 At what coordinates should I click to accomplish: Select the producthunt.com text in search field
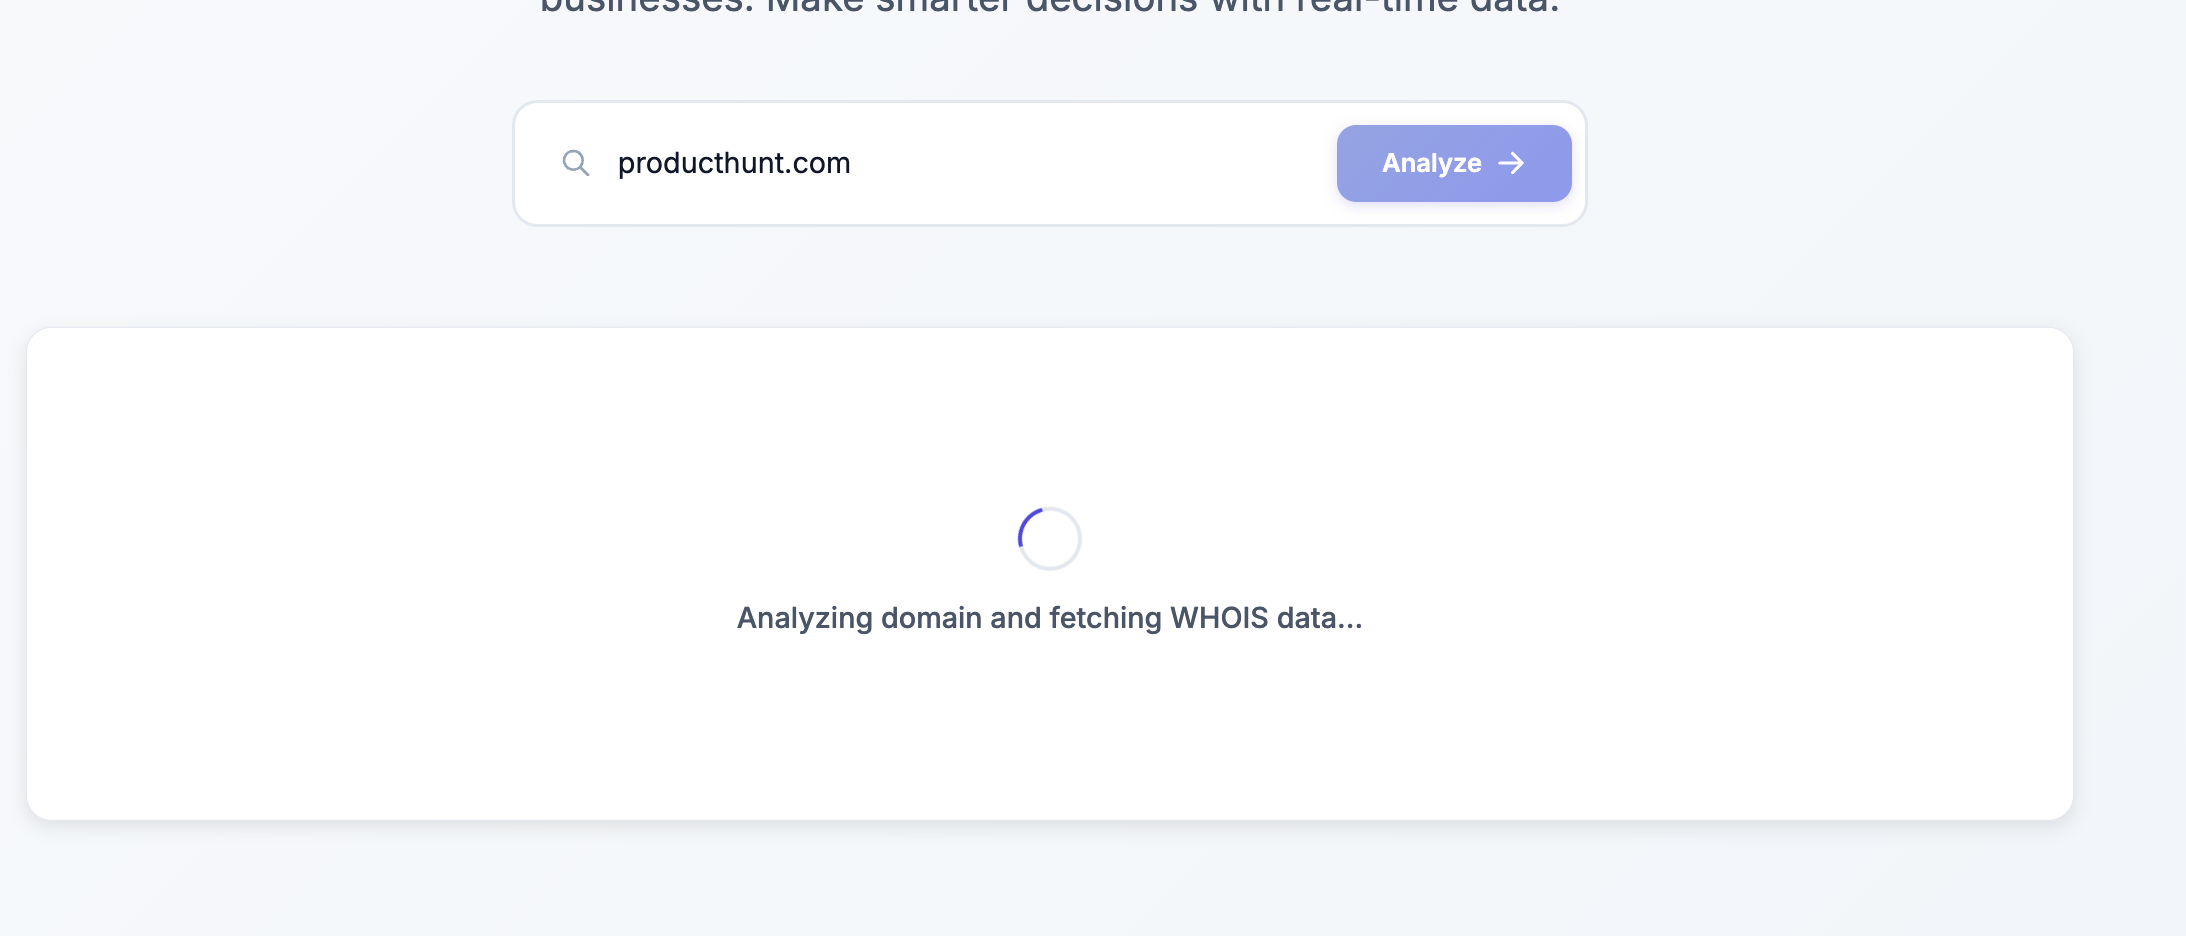(733, 162)
